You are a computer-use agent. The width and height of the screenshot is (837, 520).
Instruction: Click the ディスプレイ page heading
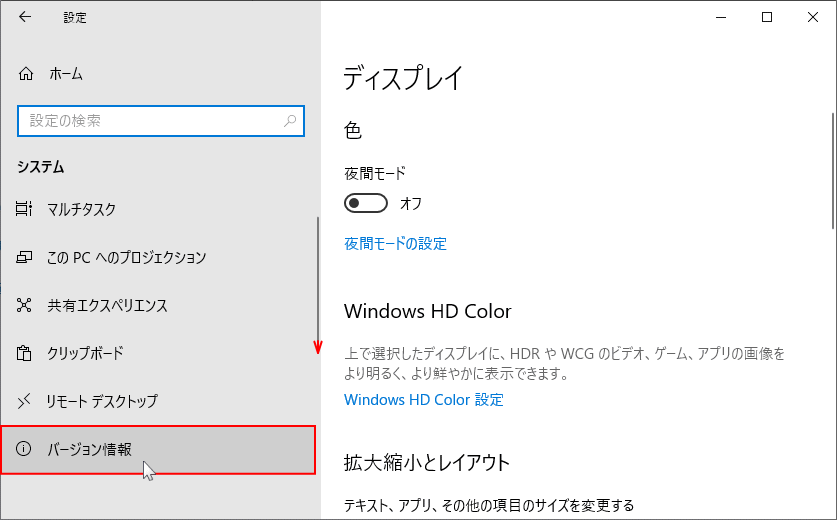[x=402, y=78]
